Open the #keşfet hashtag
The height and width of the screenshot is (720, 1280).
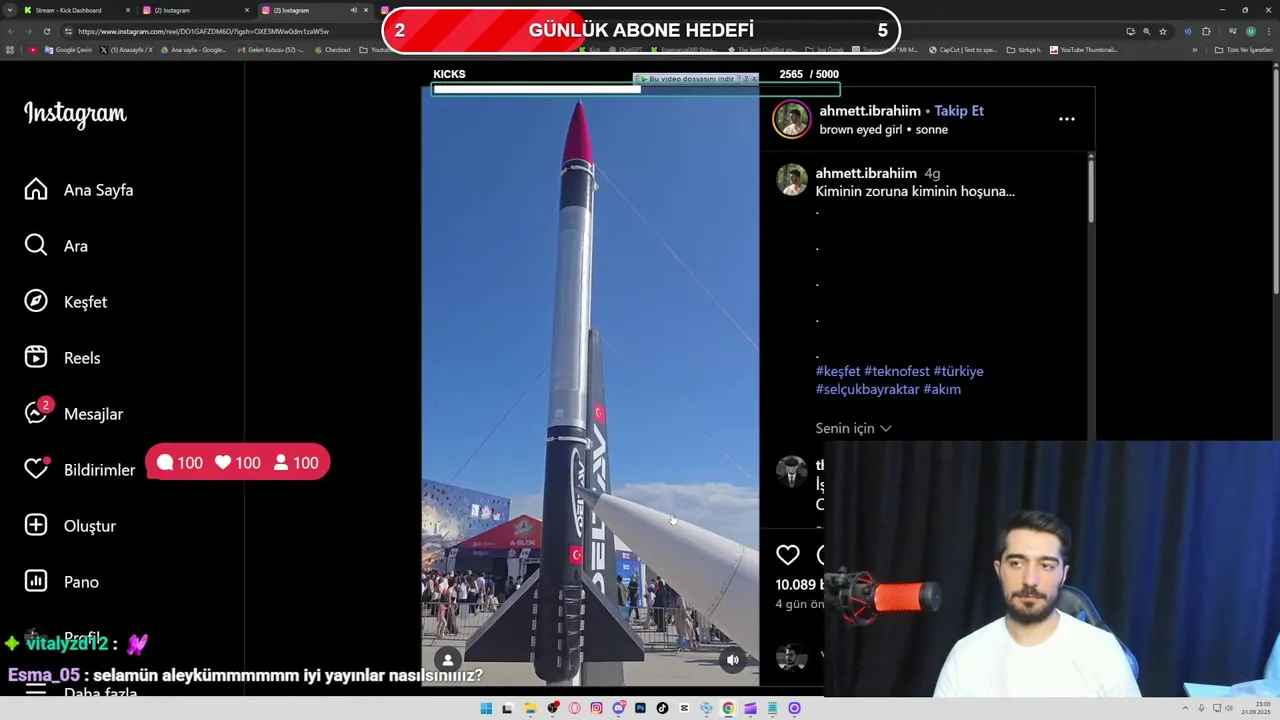(838, 371)
